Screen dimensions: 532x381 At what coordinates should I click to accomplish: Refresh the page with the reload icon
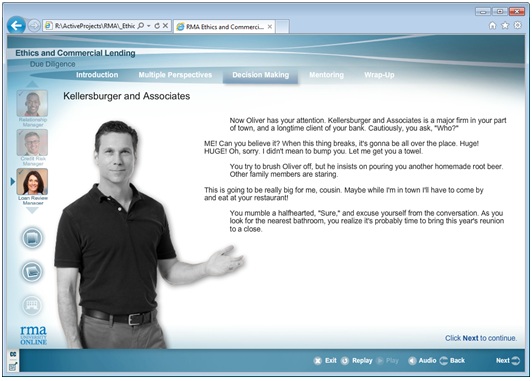point(157,26)
